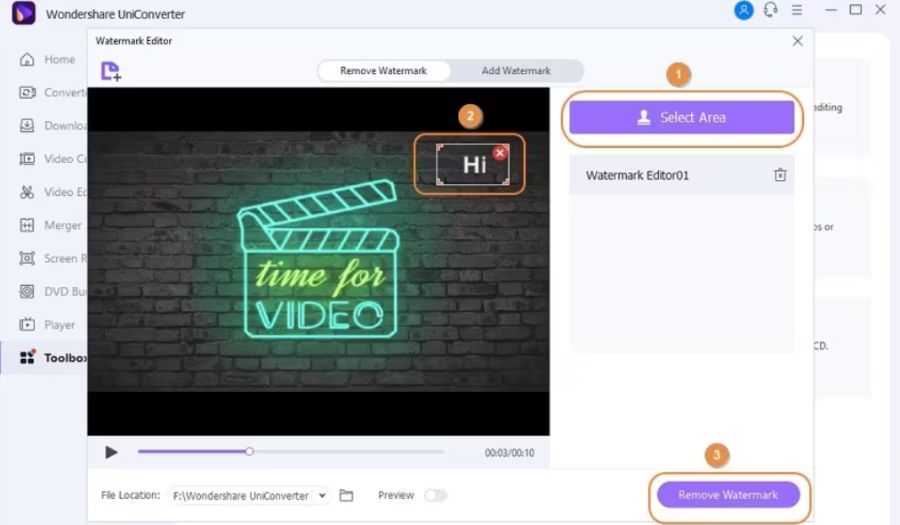This screenshot has height=525, width=900.
Task: Maximize the UniConverter window
Action: tap(855, 10)
